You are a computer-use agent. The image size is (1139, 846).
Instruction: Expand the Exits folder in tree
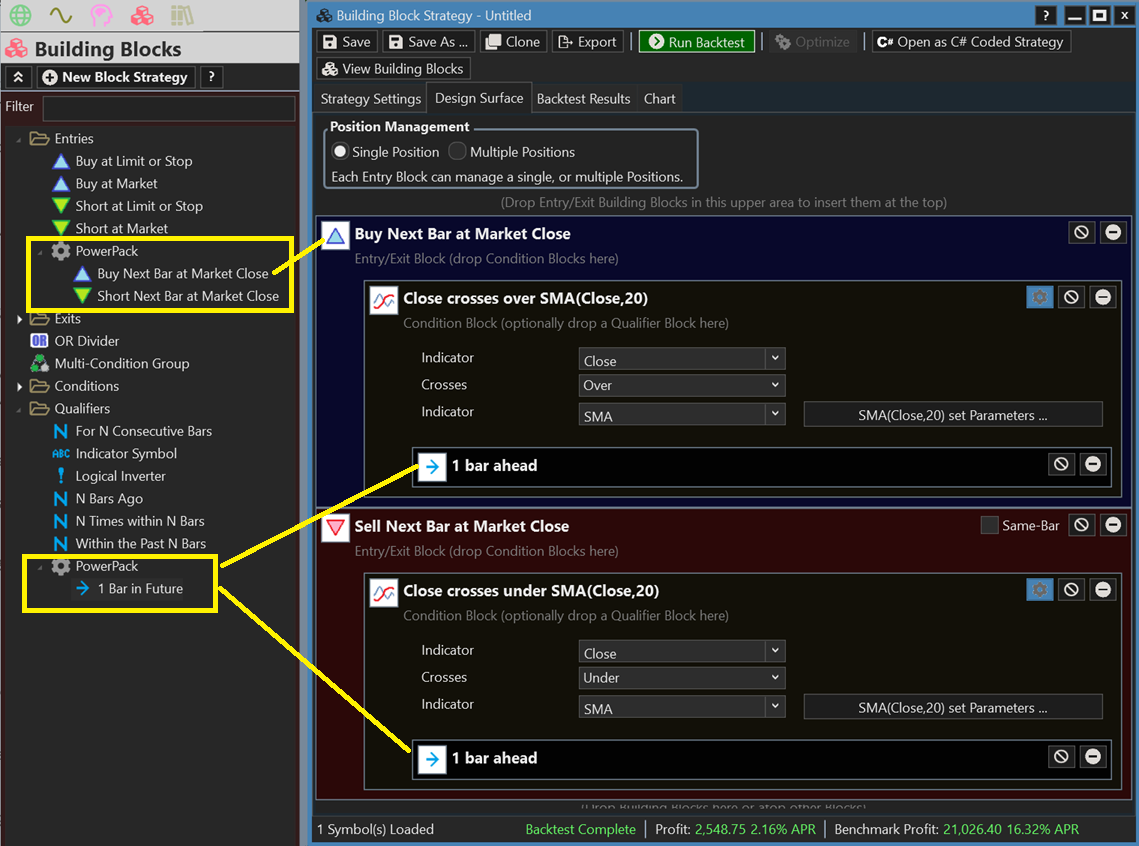[x=20, y=319]
